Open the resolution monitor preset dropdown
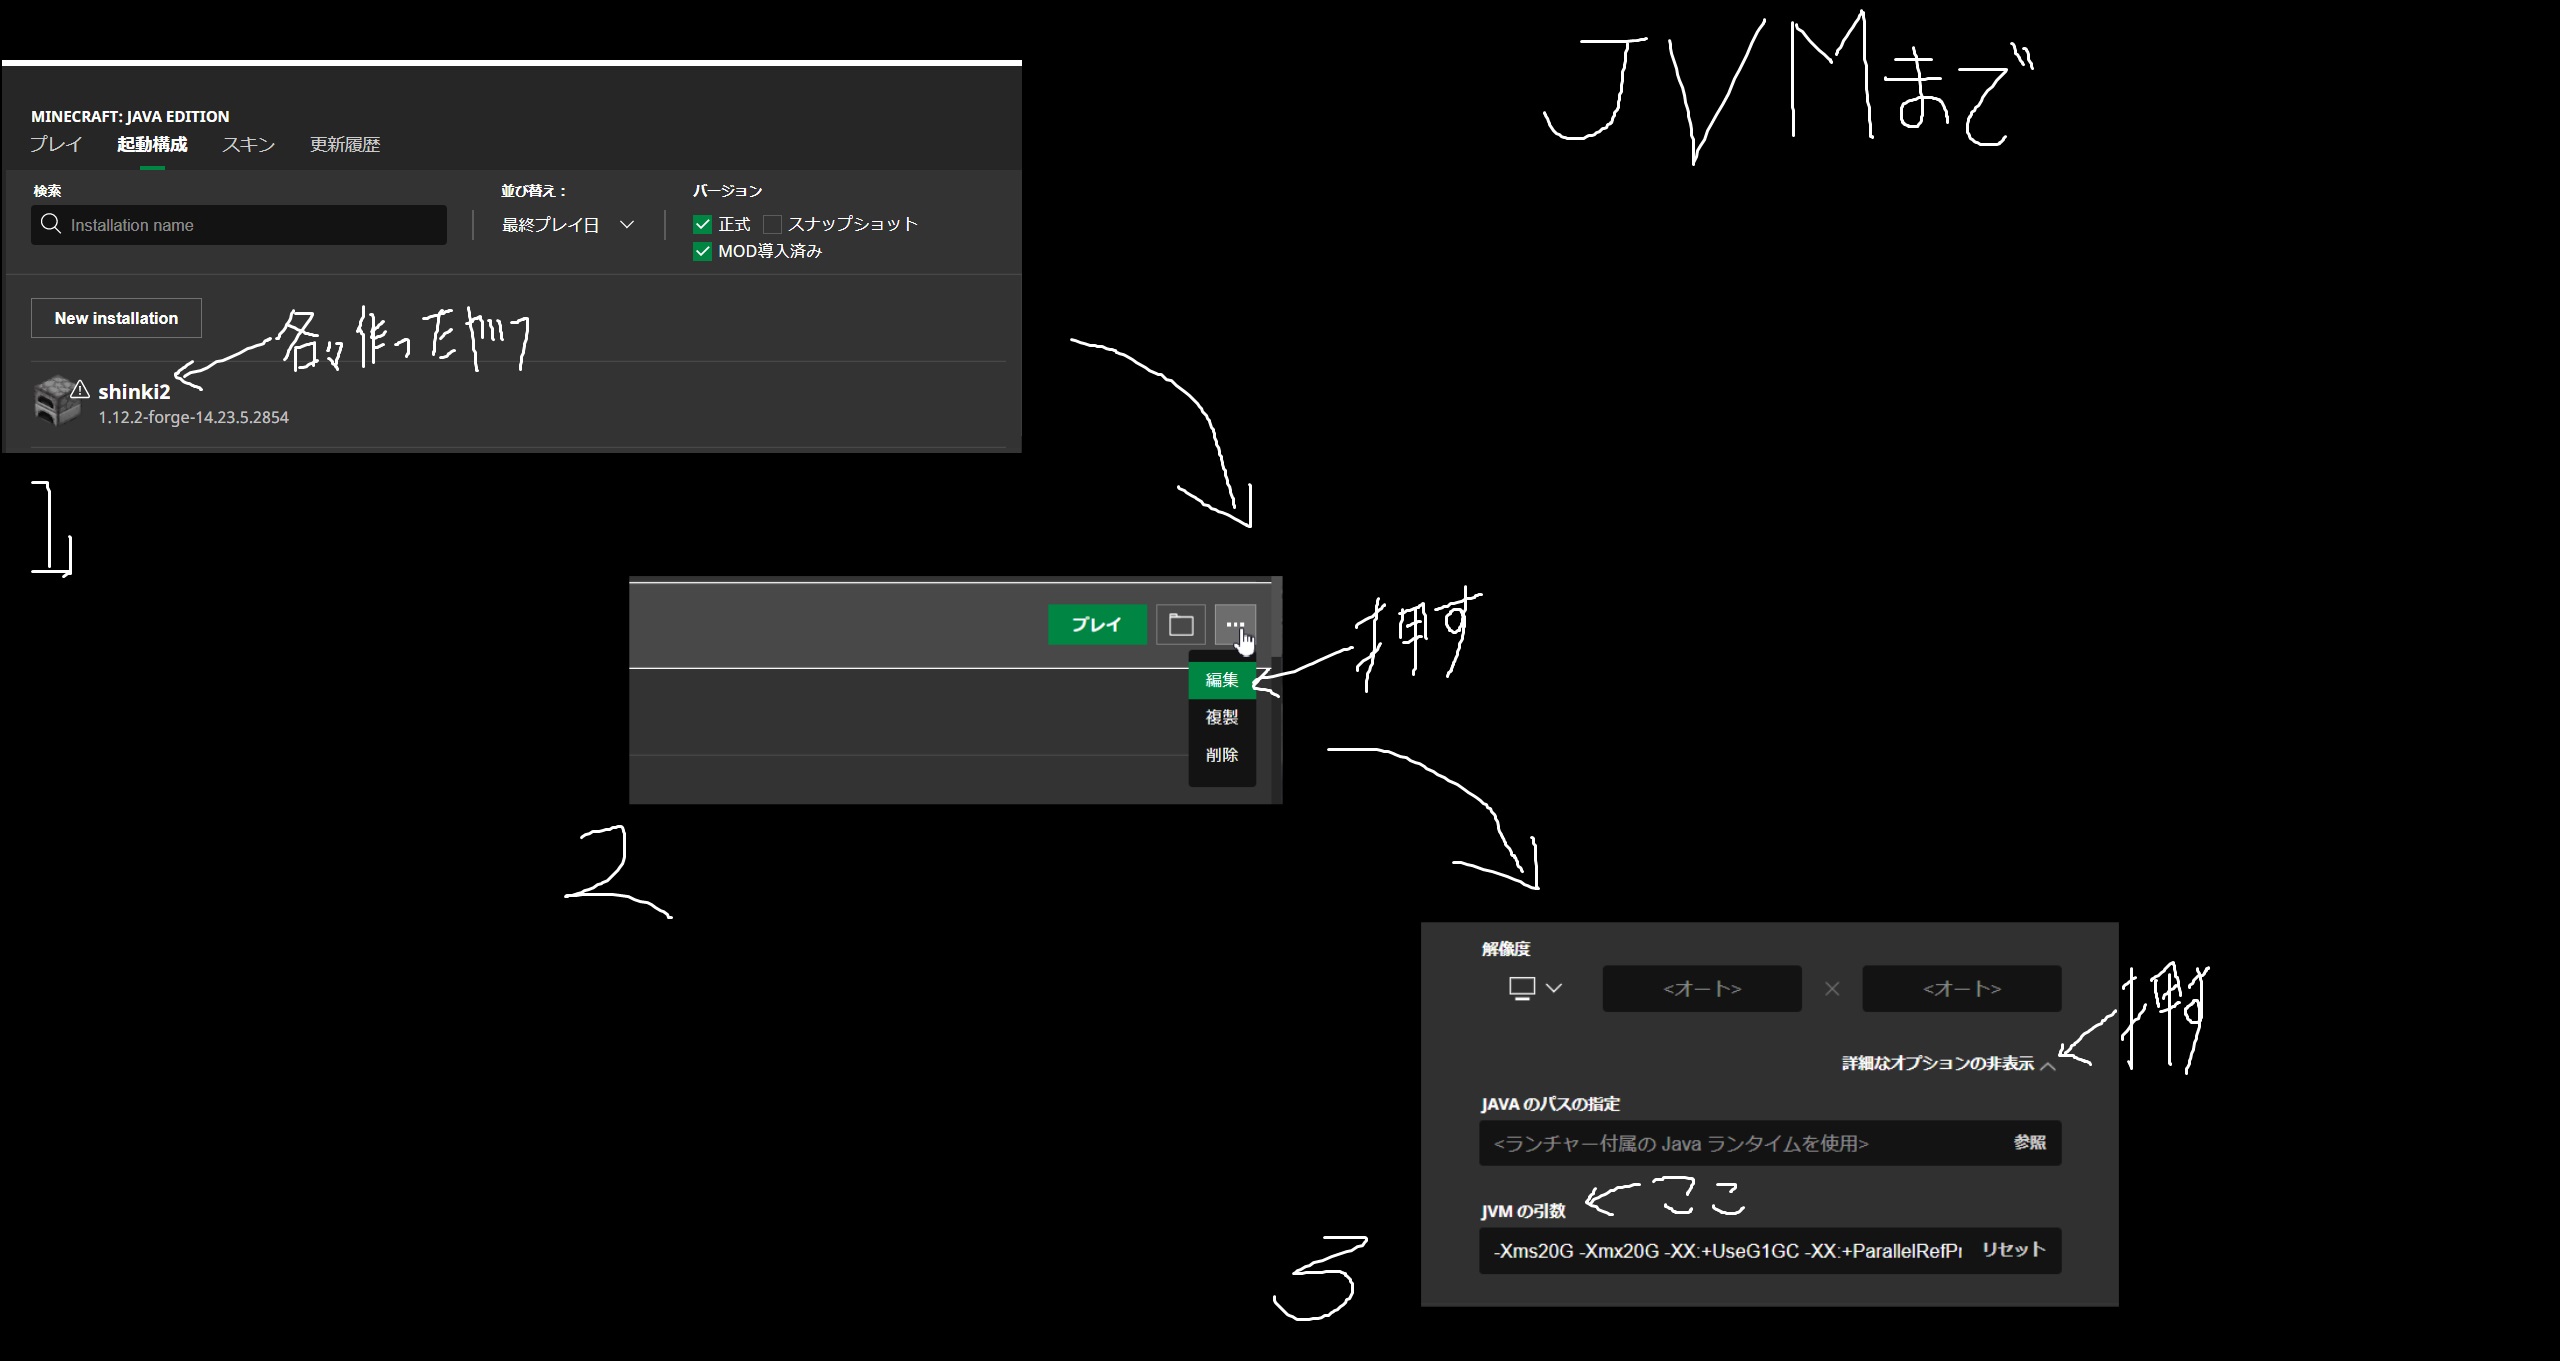The height and width of the screenshot is (1361, 2560). tap(1535, 988)
